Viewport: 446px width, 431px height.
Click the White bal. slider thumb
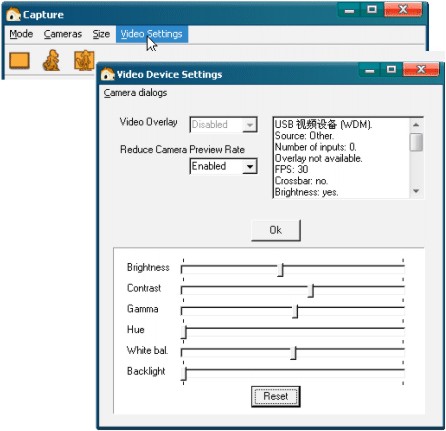(x=293, y=353)
